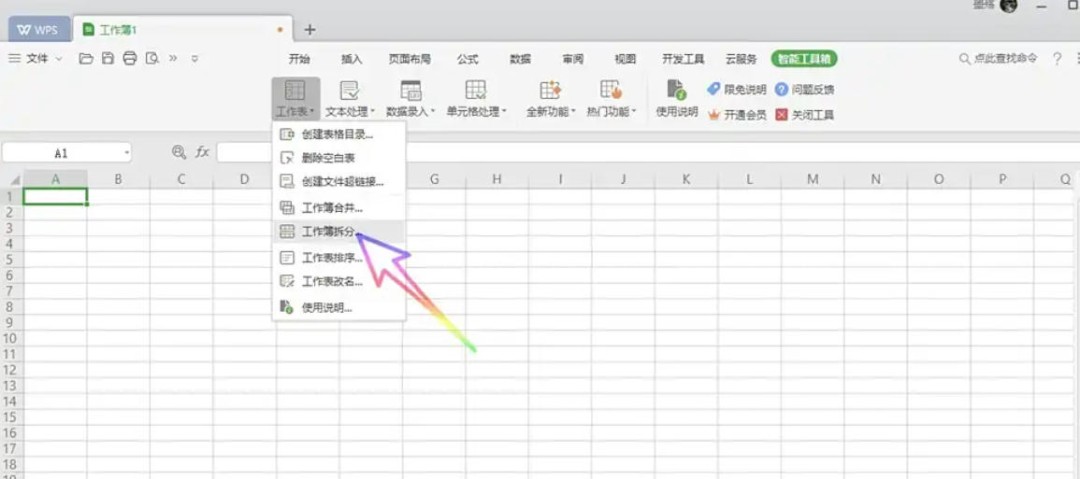Choose 工作表排序 from the menu

(339, 258)
